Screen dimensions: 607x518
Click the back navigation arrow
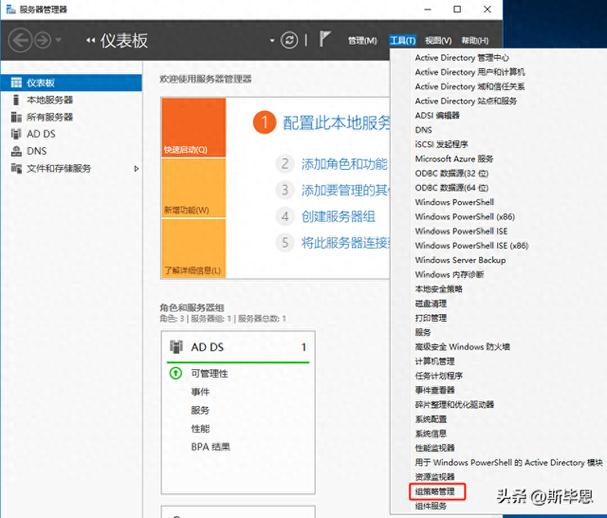[20, 40]
